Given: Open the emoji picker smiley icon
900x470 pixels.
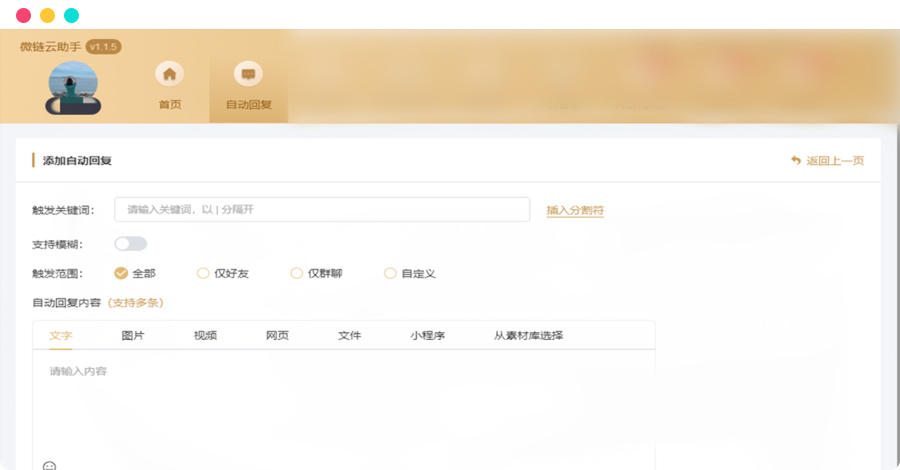Looking at the screenshot, I should 50,465.
